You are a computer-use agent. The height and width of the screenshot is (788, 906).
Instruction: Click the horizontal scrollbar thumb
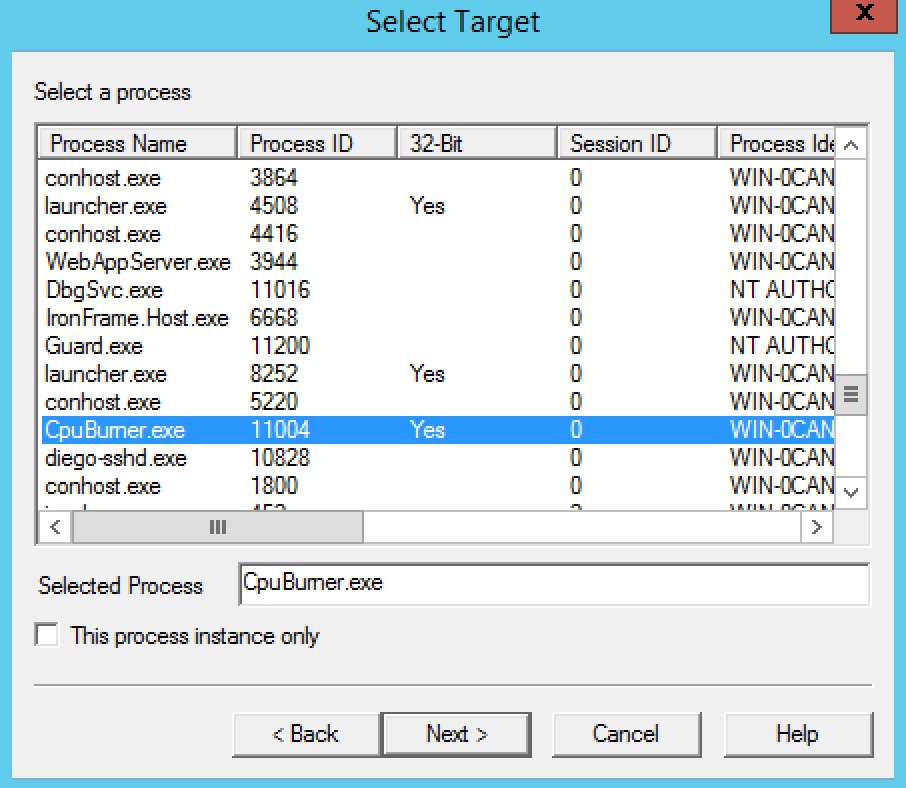[x=218, y=527]
